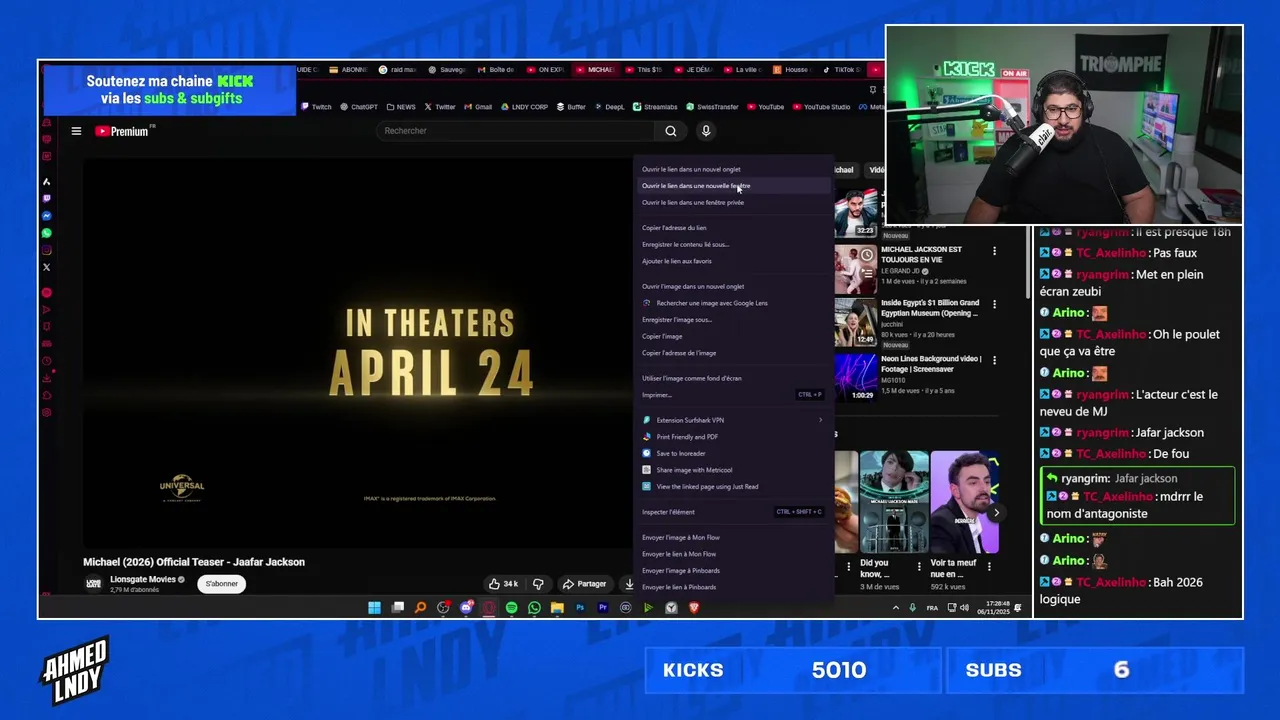Open options for Neon Lines Background video
Image resolution: width=1280 pixels, height=720 pixels.
point(994,360)
